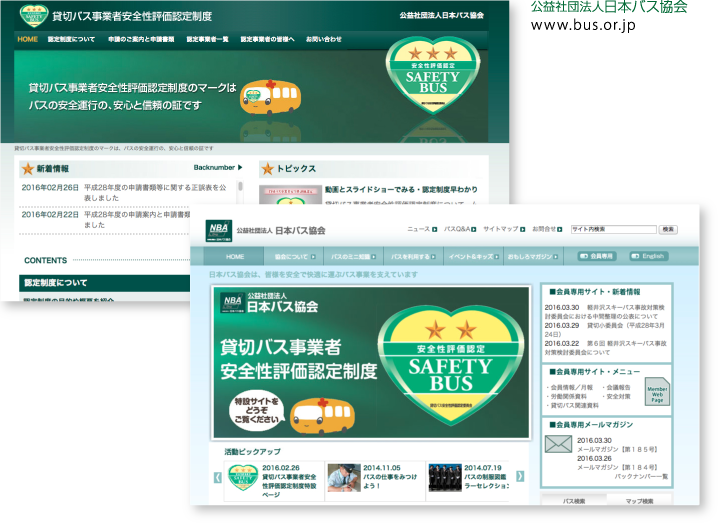Click the three-star SAFETY BUS badge in rear banner
720x525 pixels.
pyautogui.click(x=433, y=75)
